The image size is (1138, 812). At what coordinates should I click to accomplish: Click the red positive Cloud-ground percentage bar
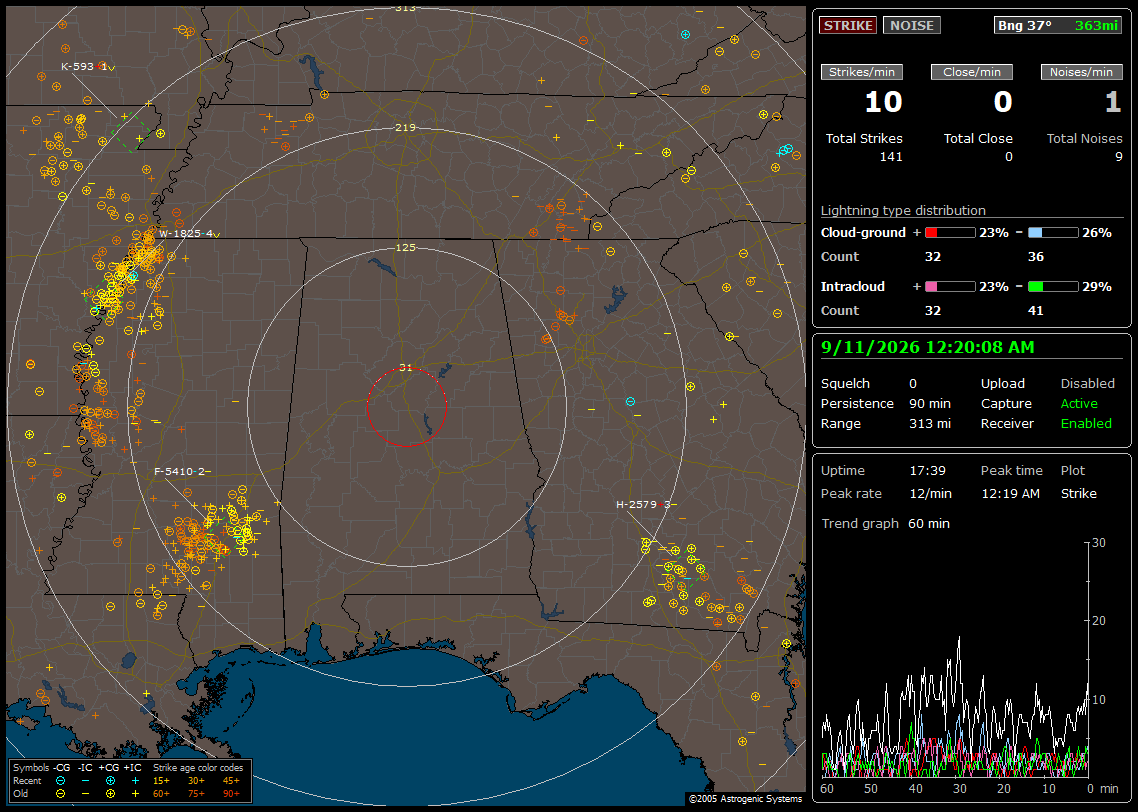[x=950, y=233]
